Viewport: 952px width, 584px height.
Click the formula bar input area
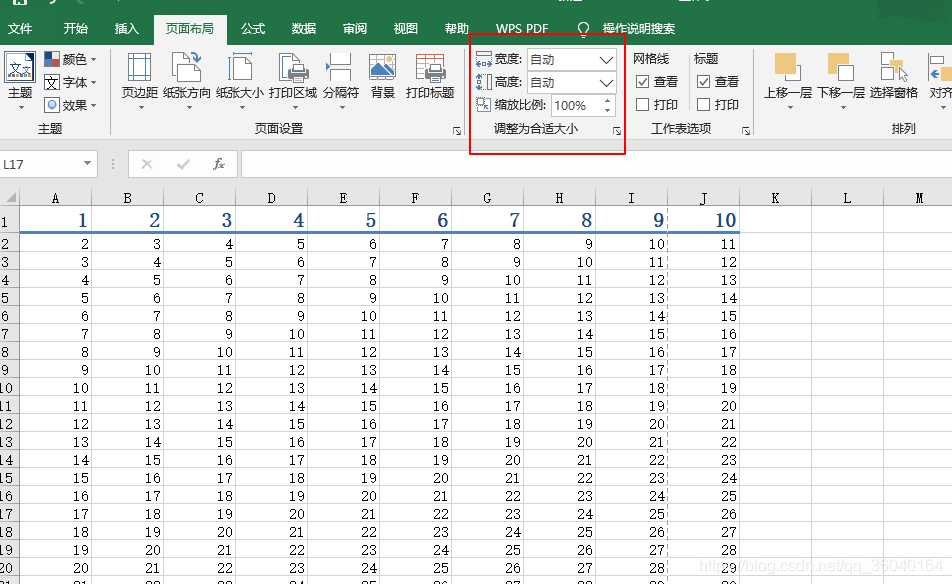tap(596, 165)
